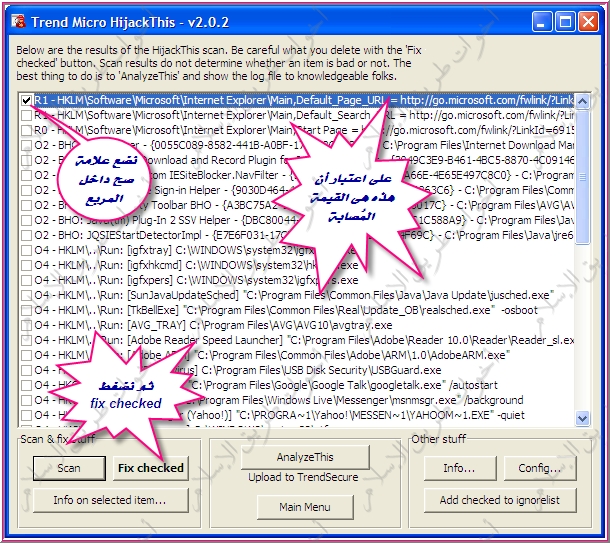Viewport: 610px width, 543px height.
Task: Select the R1 Default_Search_URL row text
Action: [x=304, y=115]
